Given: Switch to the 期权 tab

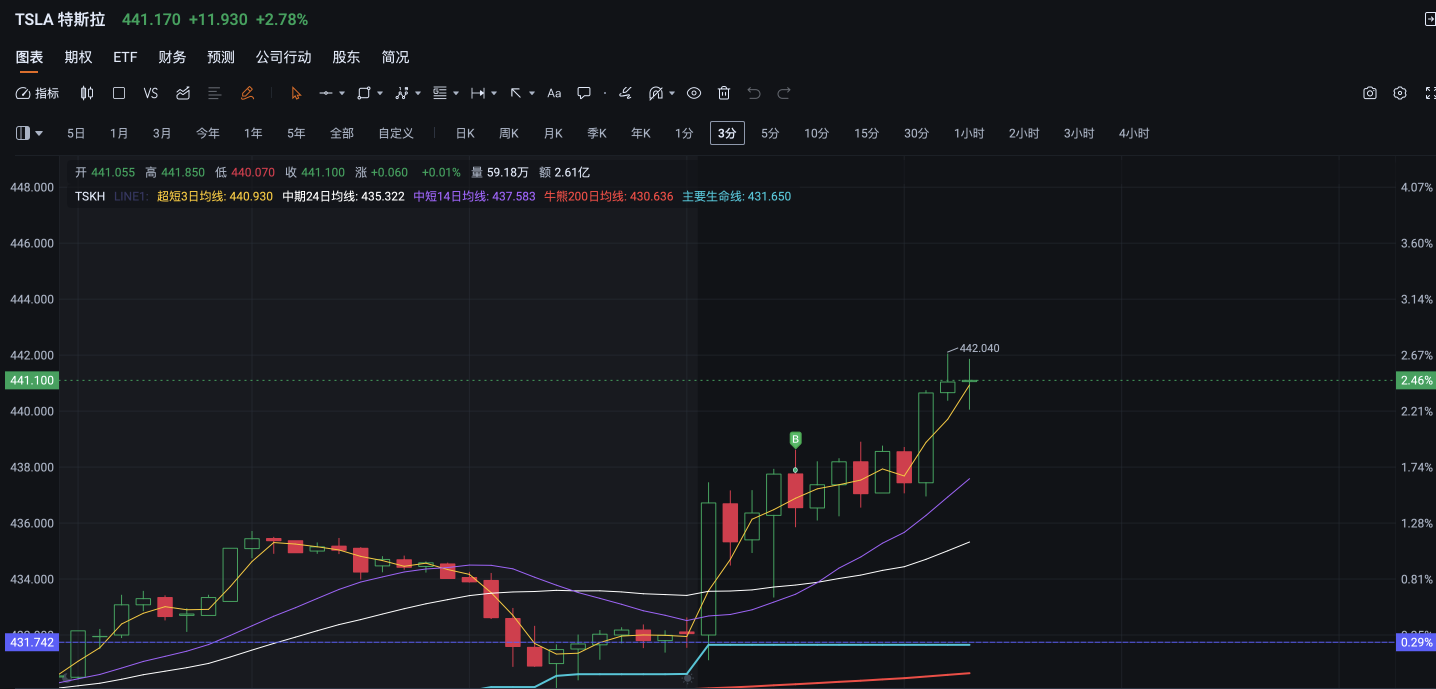Looking at the screenshot, I should [78, 57].
